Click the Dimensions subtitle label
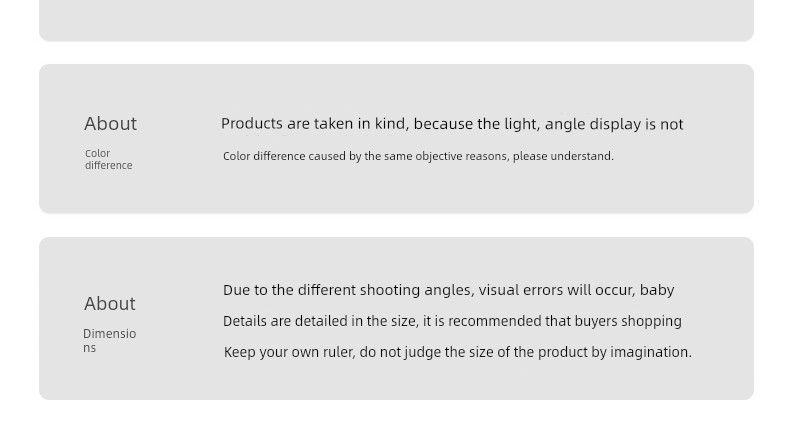Screen dimensions: 790x442 (109, 341)
